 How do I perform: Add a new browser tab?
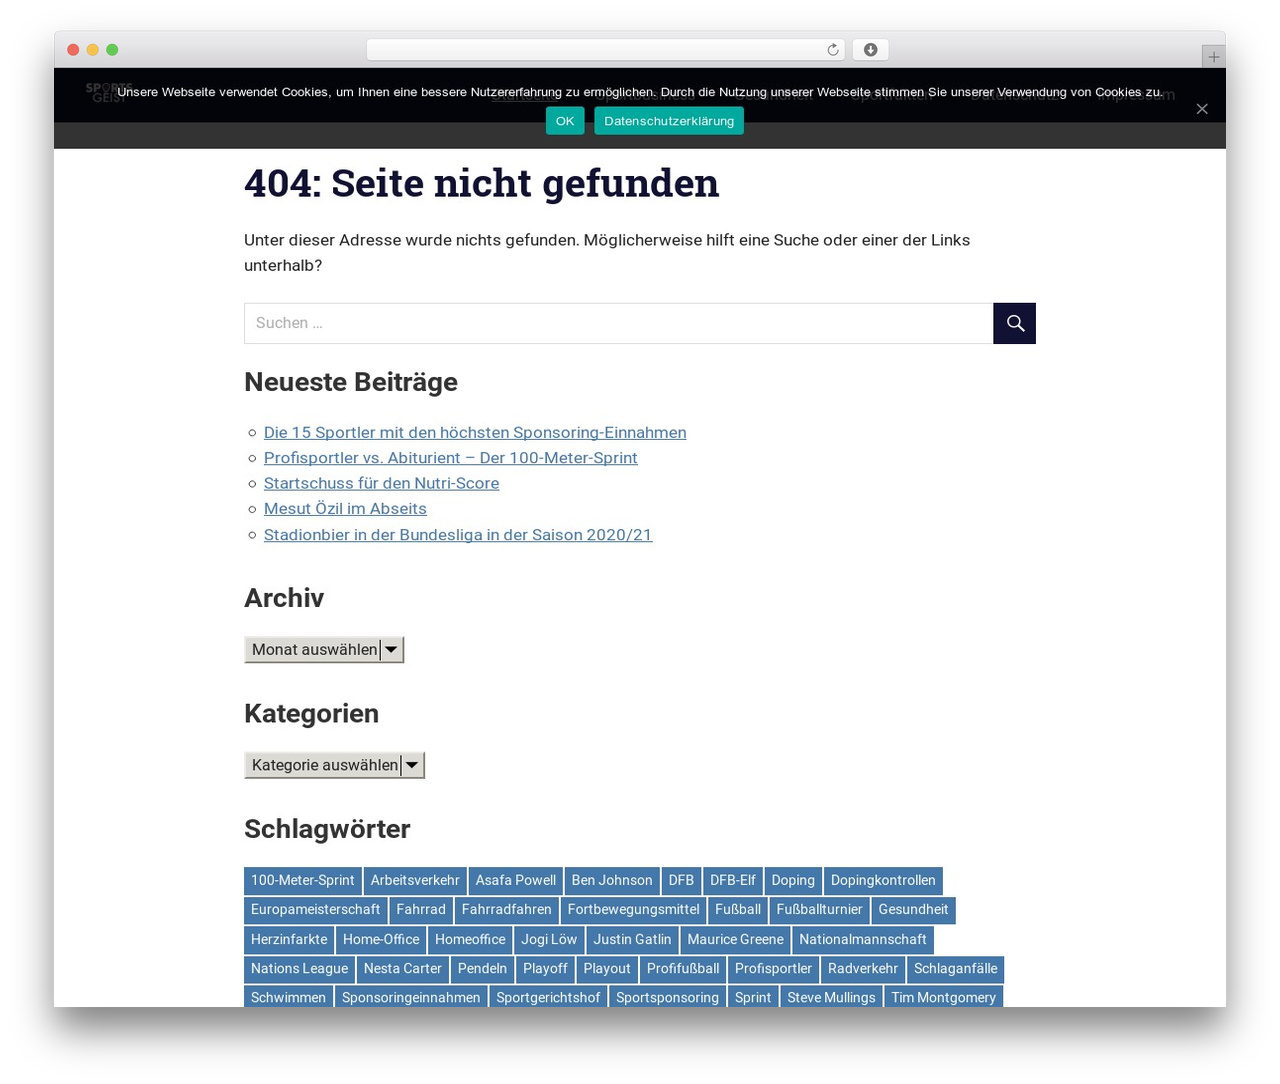click(1213, 57)
